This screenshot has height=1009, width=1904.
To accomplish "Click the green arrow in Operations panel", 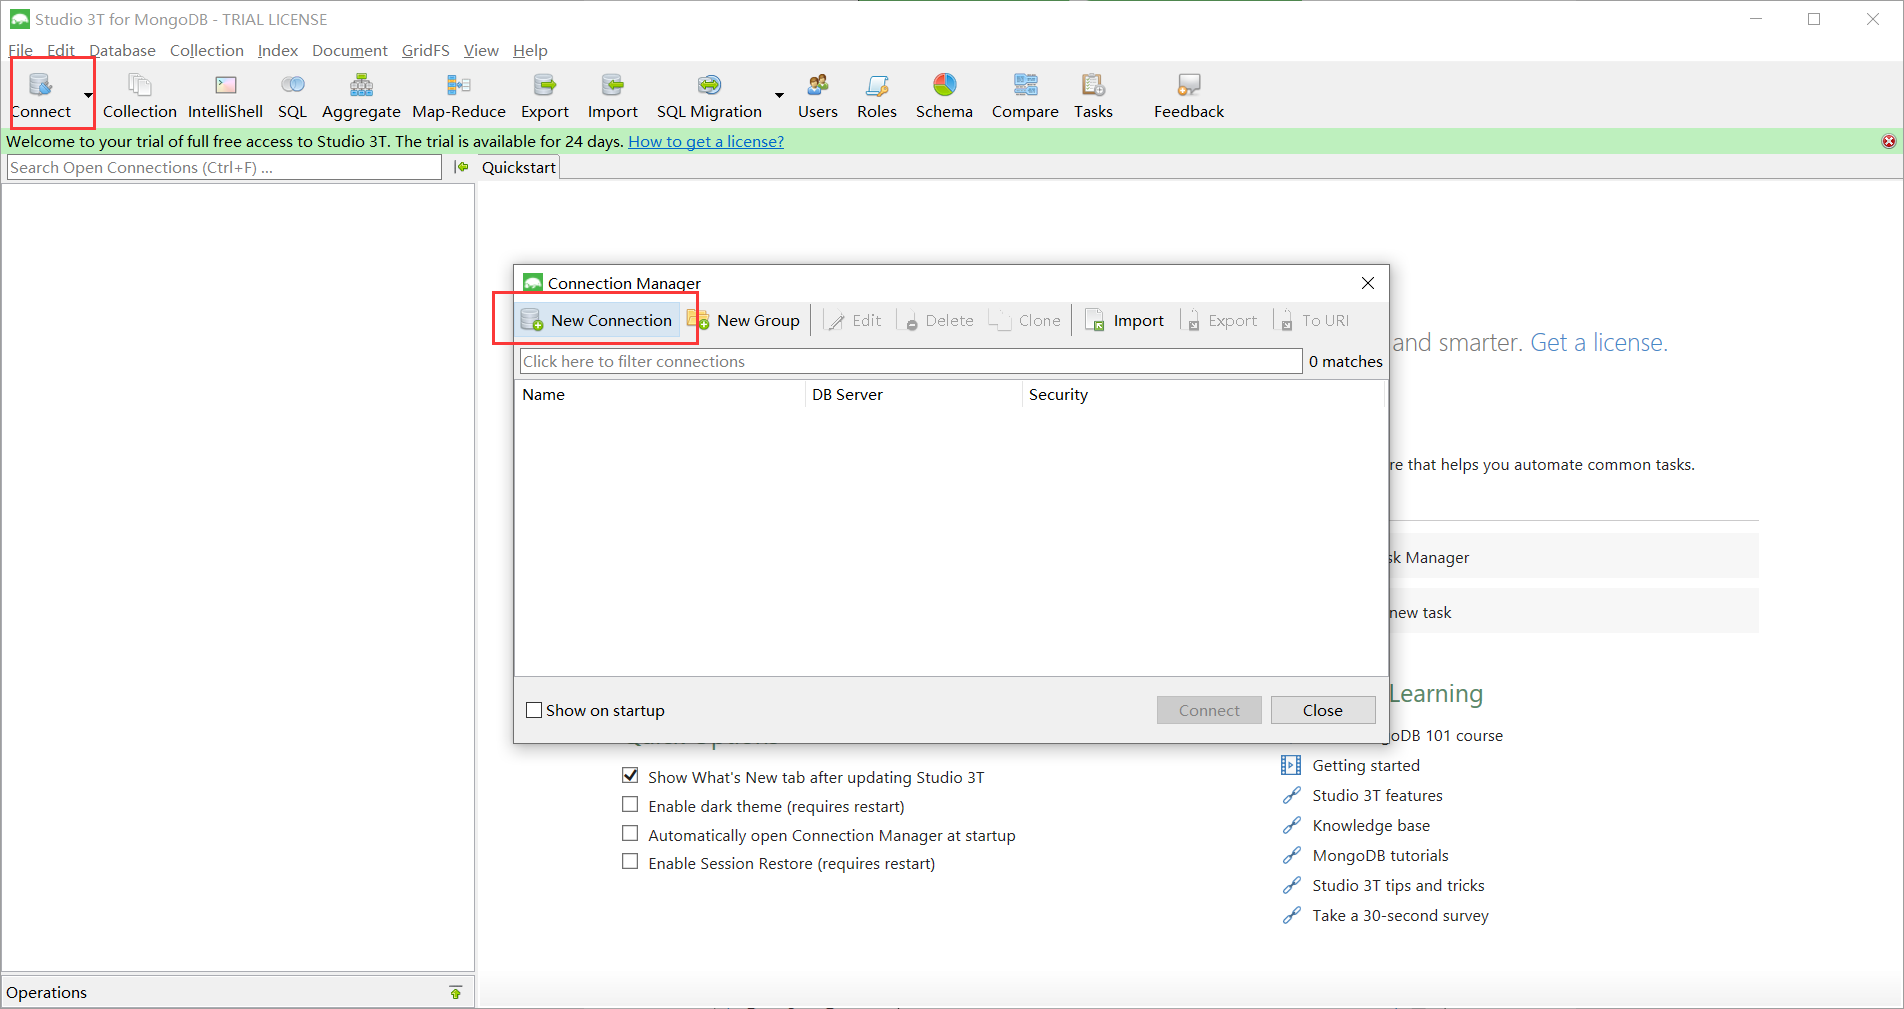I will point(456,992).
